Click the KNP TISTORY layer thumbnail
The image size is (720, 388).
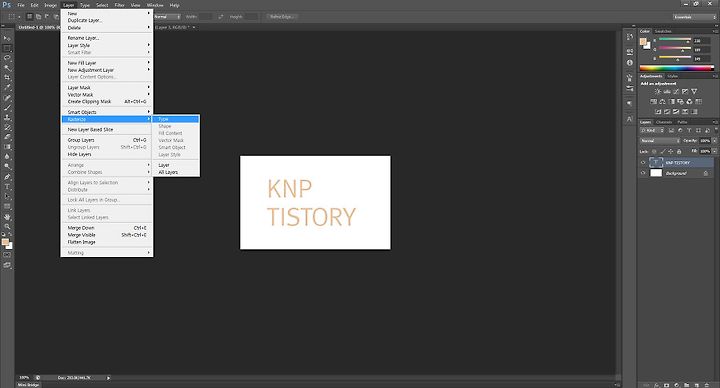coord(656,162)
